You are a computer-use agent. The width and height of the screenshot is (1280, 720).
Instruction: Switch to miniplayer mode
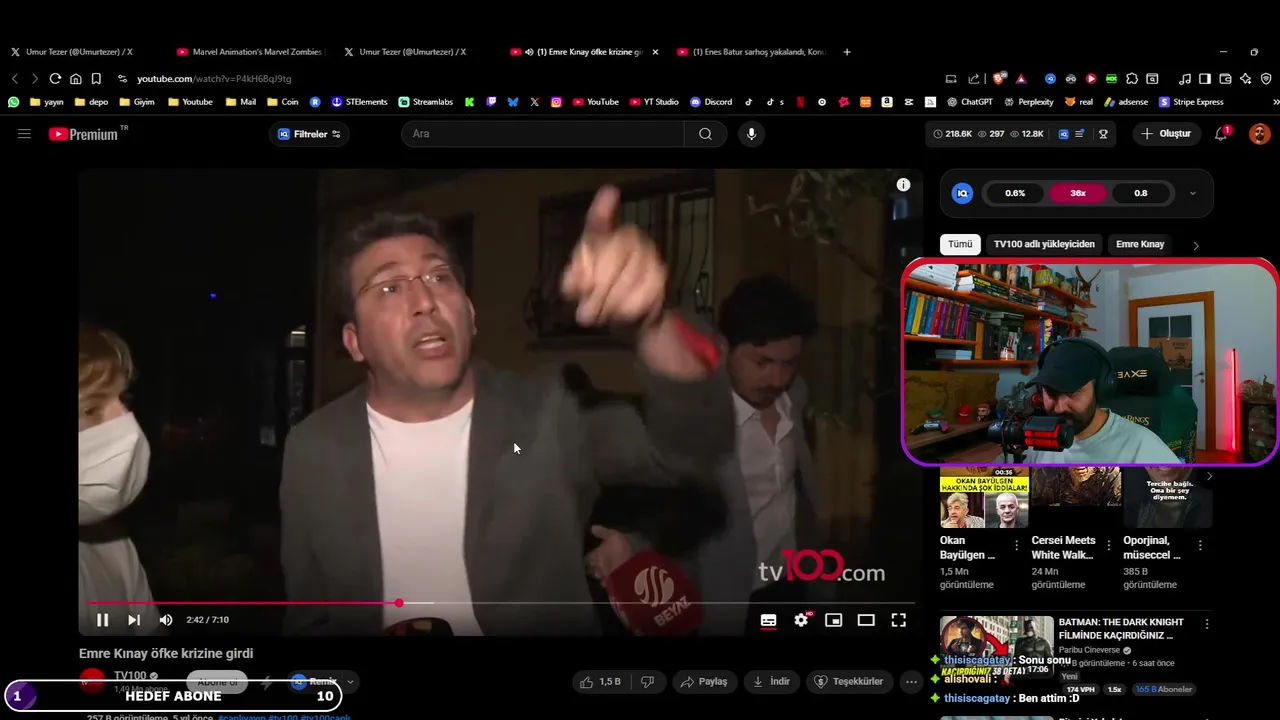coord(833,620)
